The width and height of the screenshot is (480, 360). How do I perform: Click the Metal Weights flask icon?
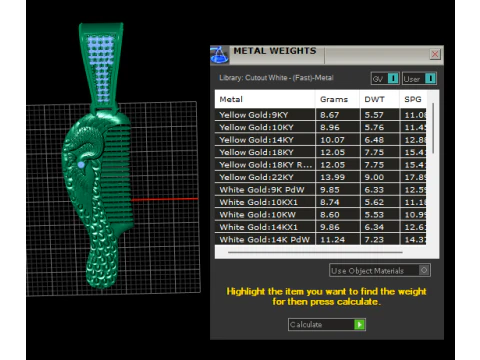[x=219, y=55]
